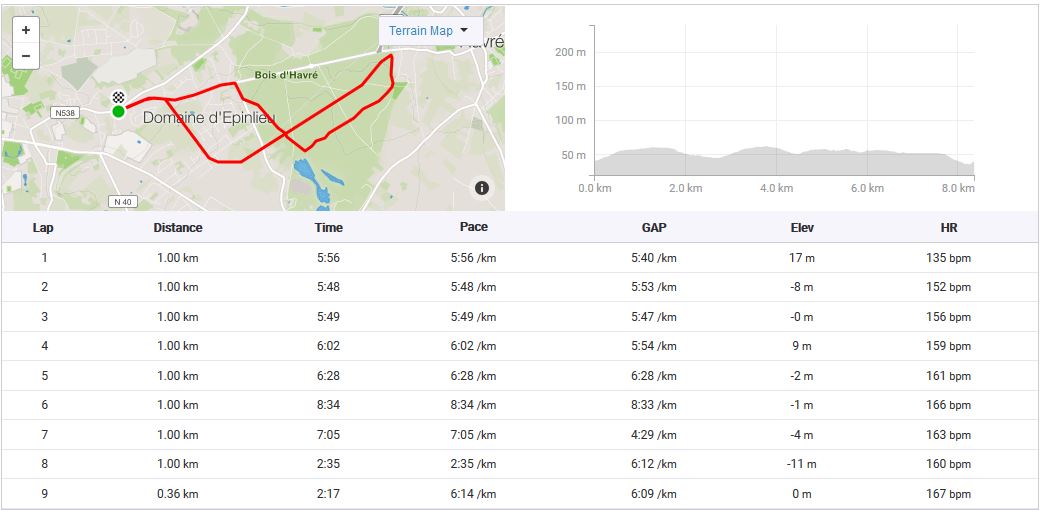The height and width of the screenshot is (510, 1041).
Task: Click the green start marker on map
Action: tap(118, 111)
